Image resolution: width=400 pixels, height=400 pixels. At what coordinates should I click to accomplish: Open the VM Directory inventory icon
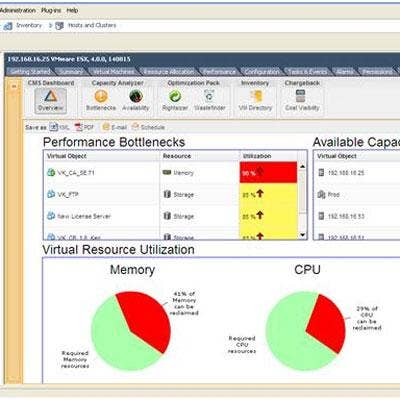[x=255, y=101]
